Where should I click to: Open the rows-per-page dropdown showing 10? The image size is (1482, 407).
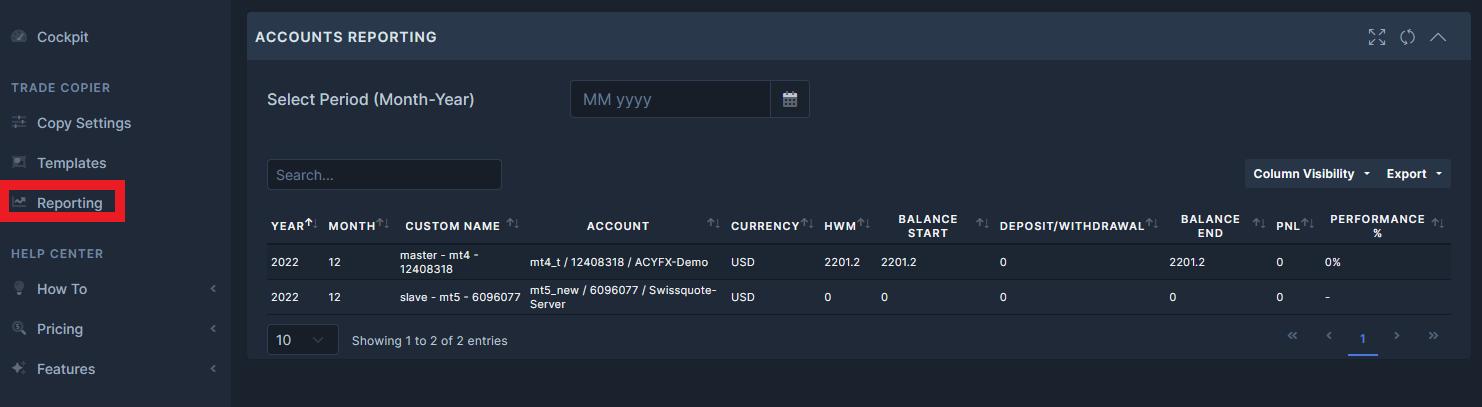coord(302,340)
